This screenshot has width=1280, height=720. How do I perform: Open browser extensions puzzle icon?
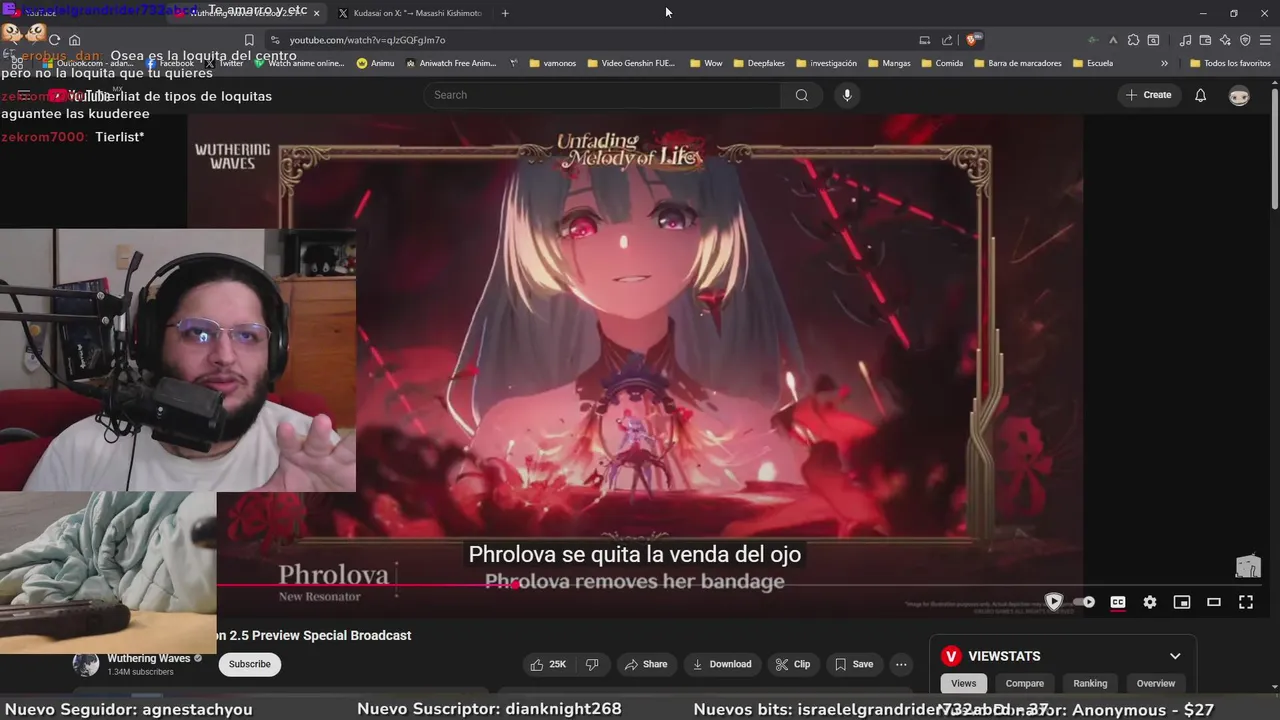pos(1133,40)
